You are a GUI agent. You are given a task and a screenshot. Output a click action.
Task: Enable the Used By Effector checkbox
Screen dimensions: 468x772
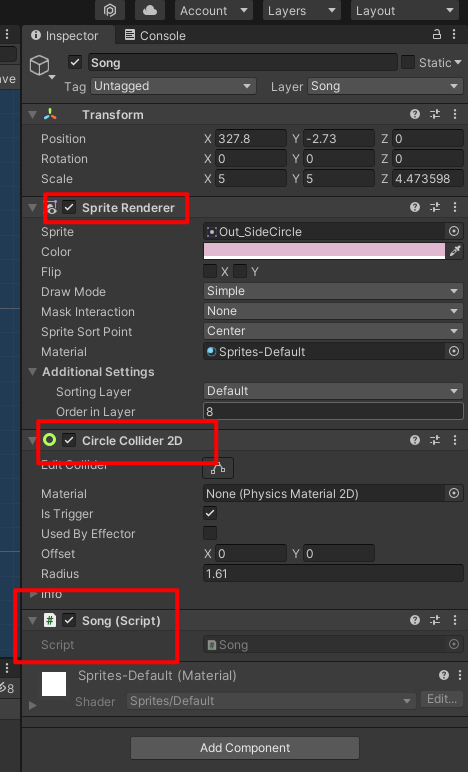[x=210, y=533]
